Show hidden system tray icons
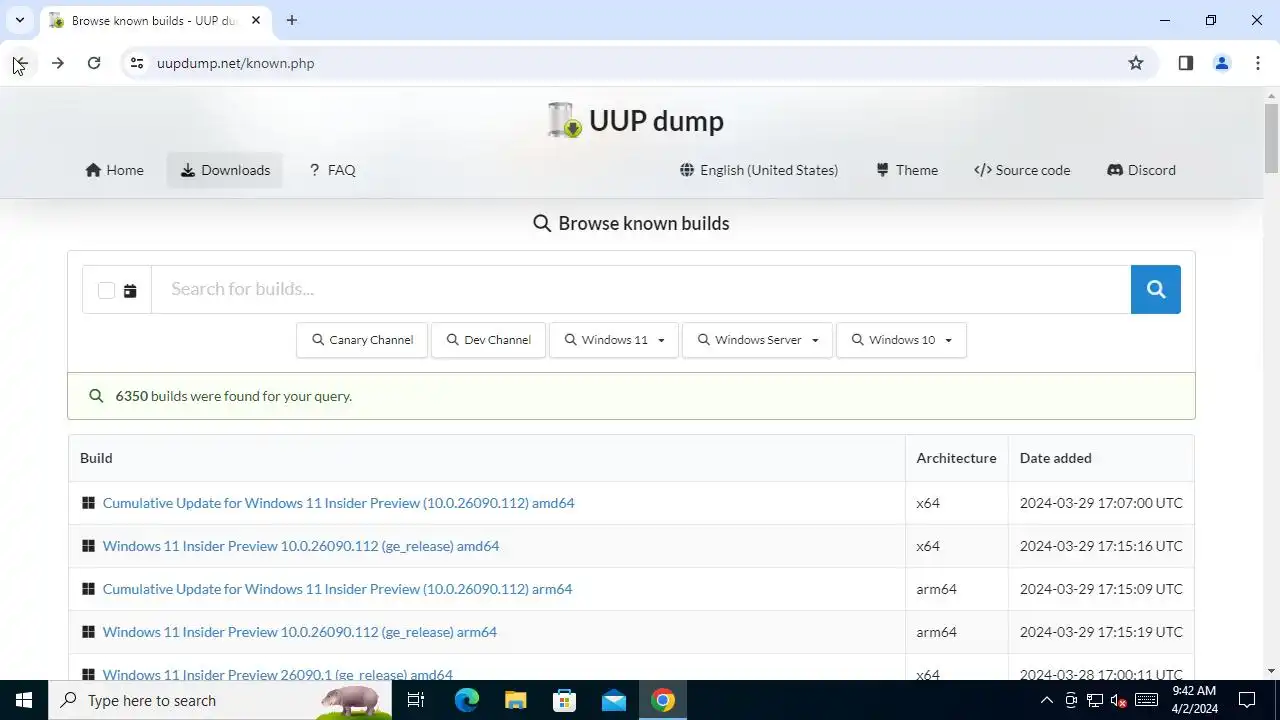 point(1047,700)
